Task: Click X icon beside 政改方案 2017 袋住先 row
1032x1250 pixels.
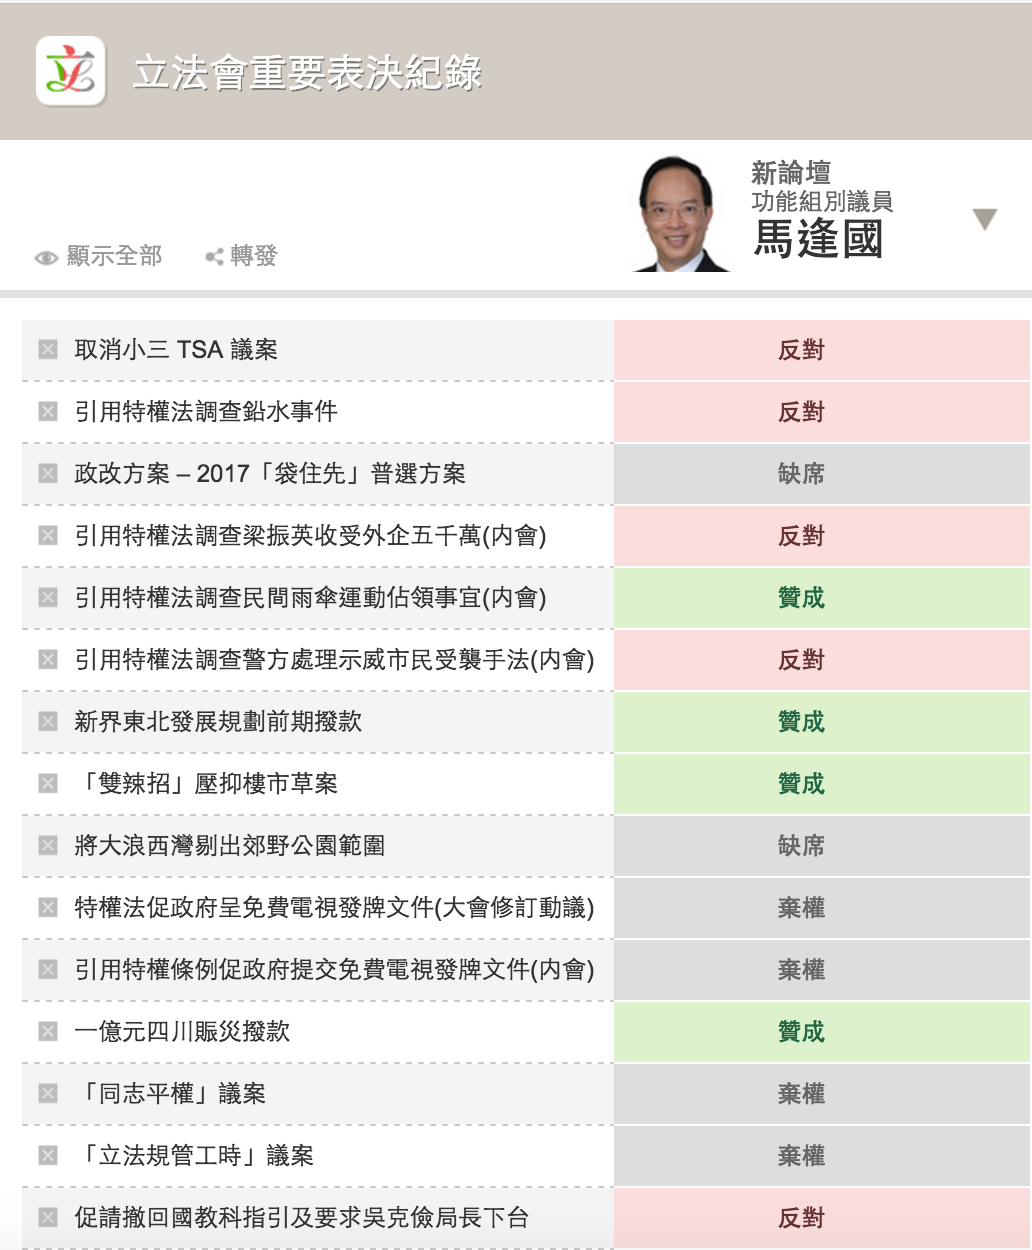Action: point(48,473)
